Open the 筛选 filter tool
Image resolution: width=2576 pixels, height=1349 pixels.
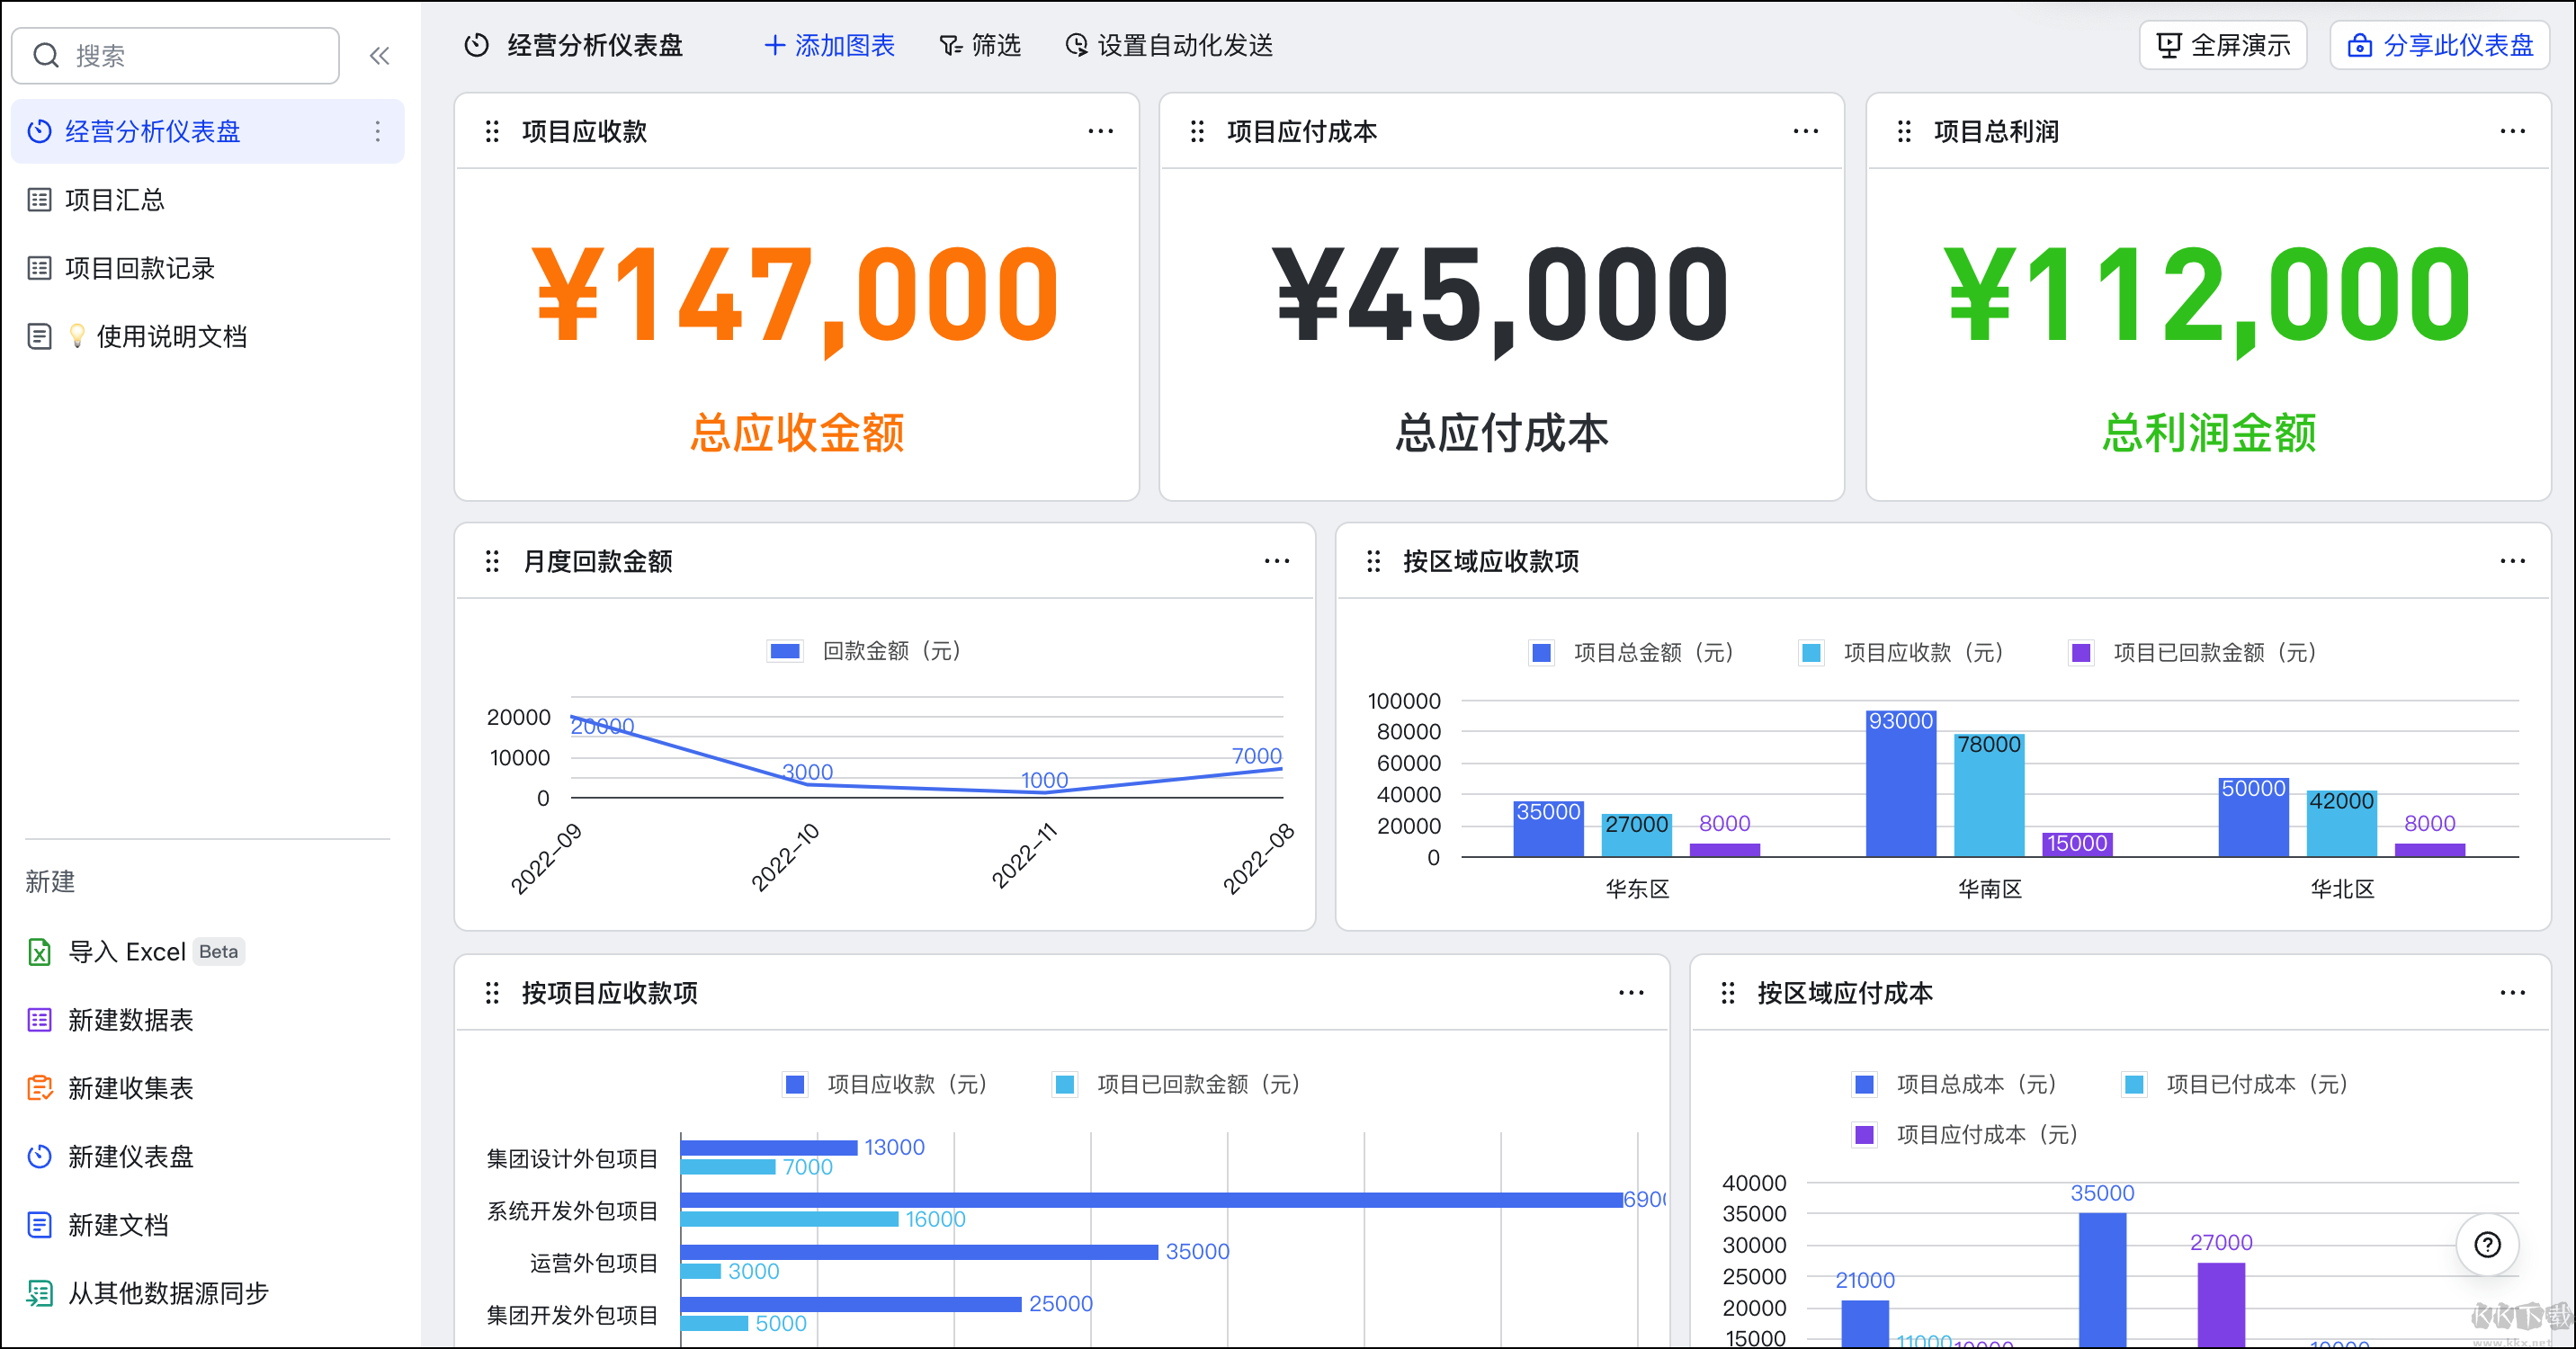[x=980, y=45]
